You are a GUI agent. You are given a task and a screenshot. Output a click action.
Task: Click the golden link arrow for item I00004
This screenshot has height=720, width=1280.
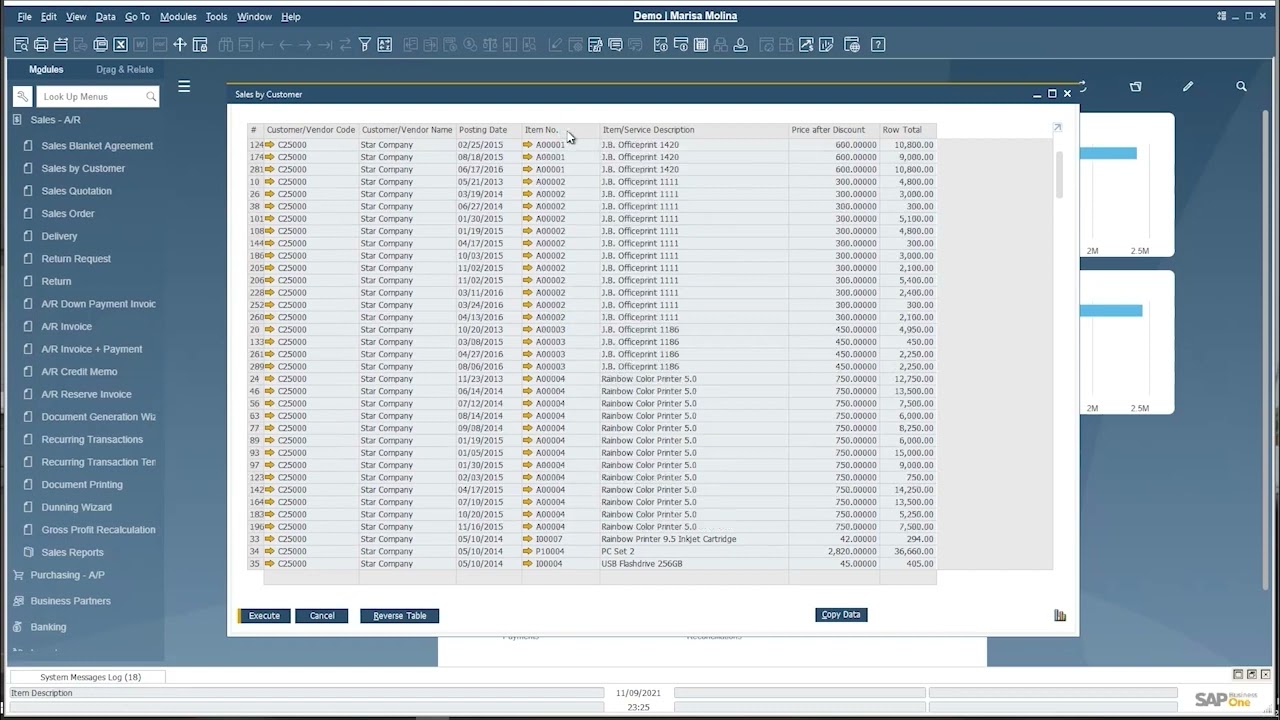pyautogui.click(x=528, y=564)
